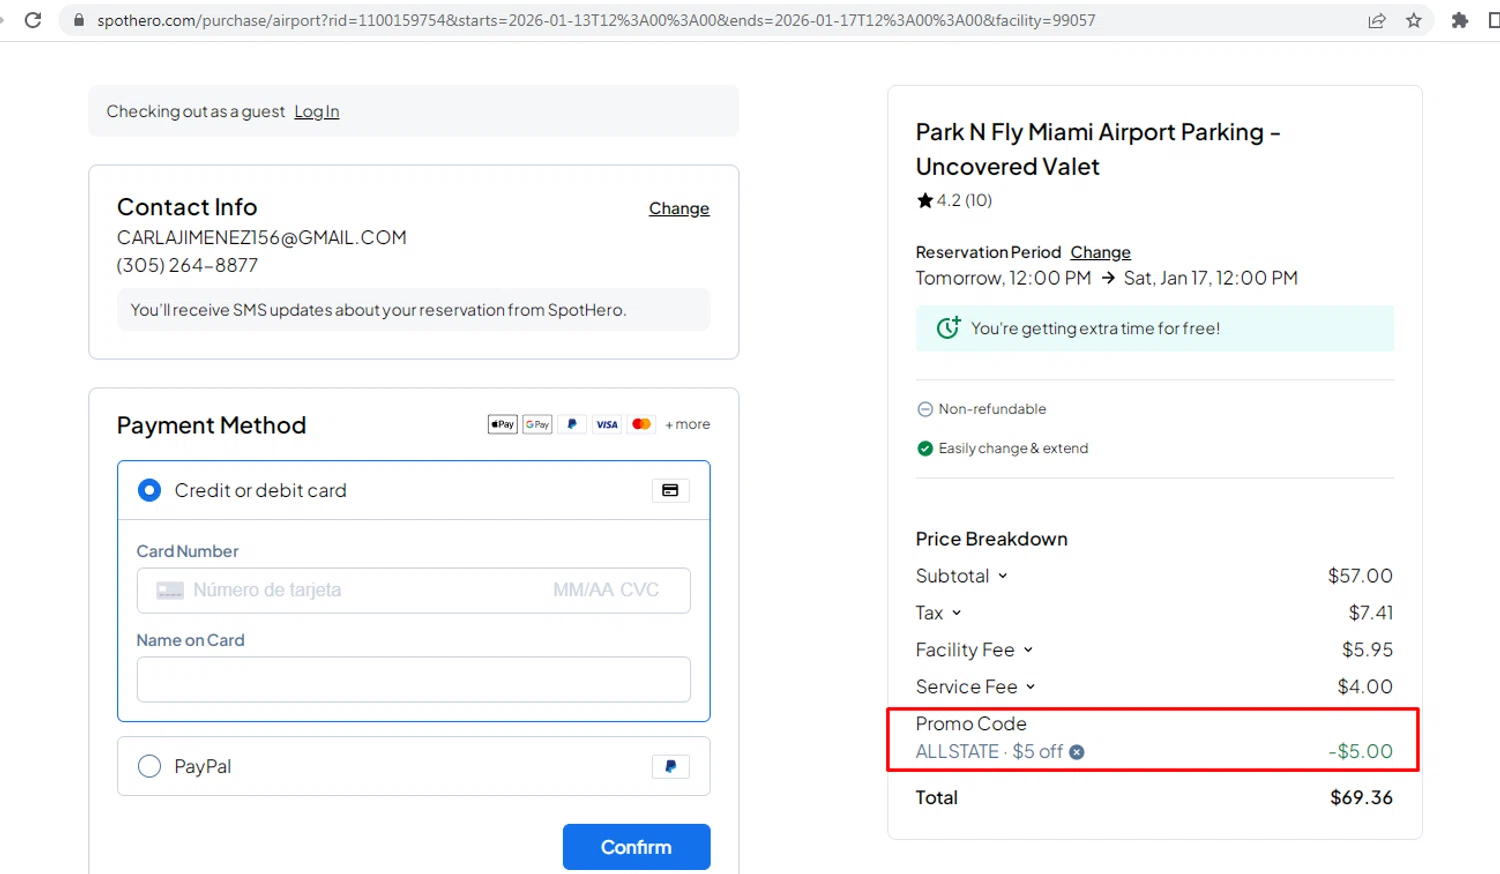
Task: Click the Mastercard icon
Action: (x=642, y=424)
